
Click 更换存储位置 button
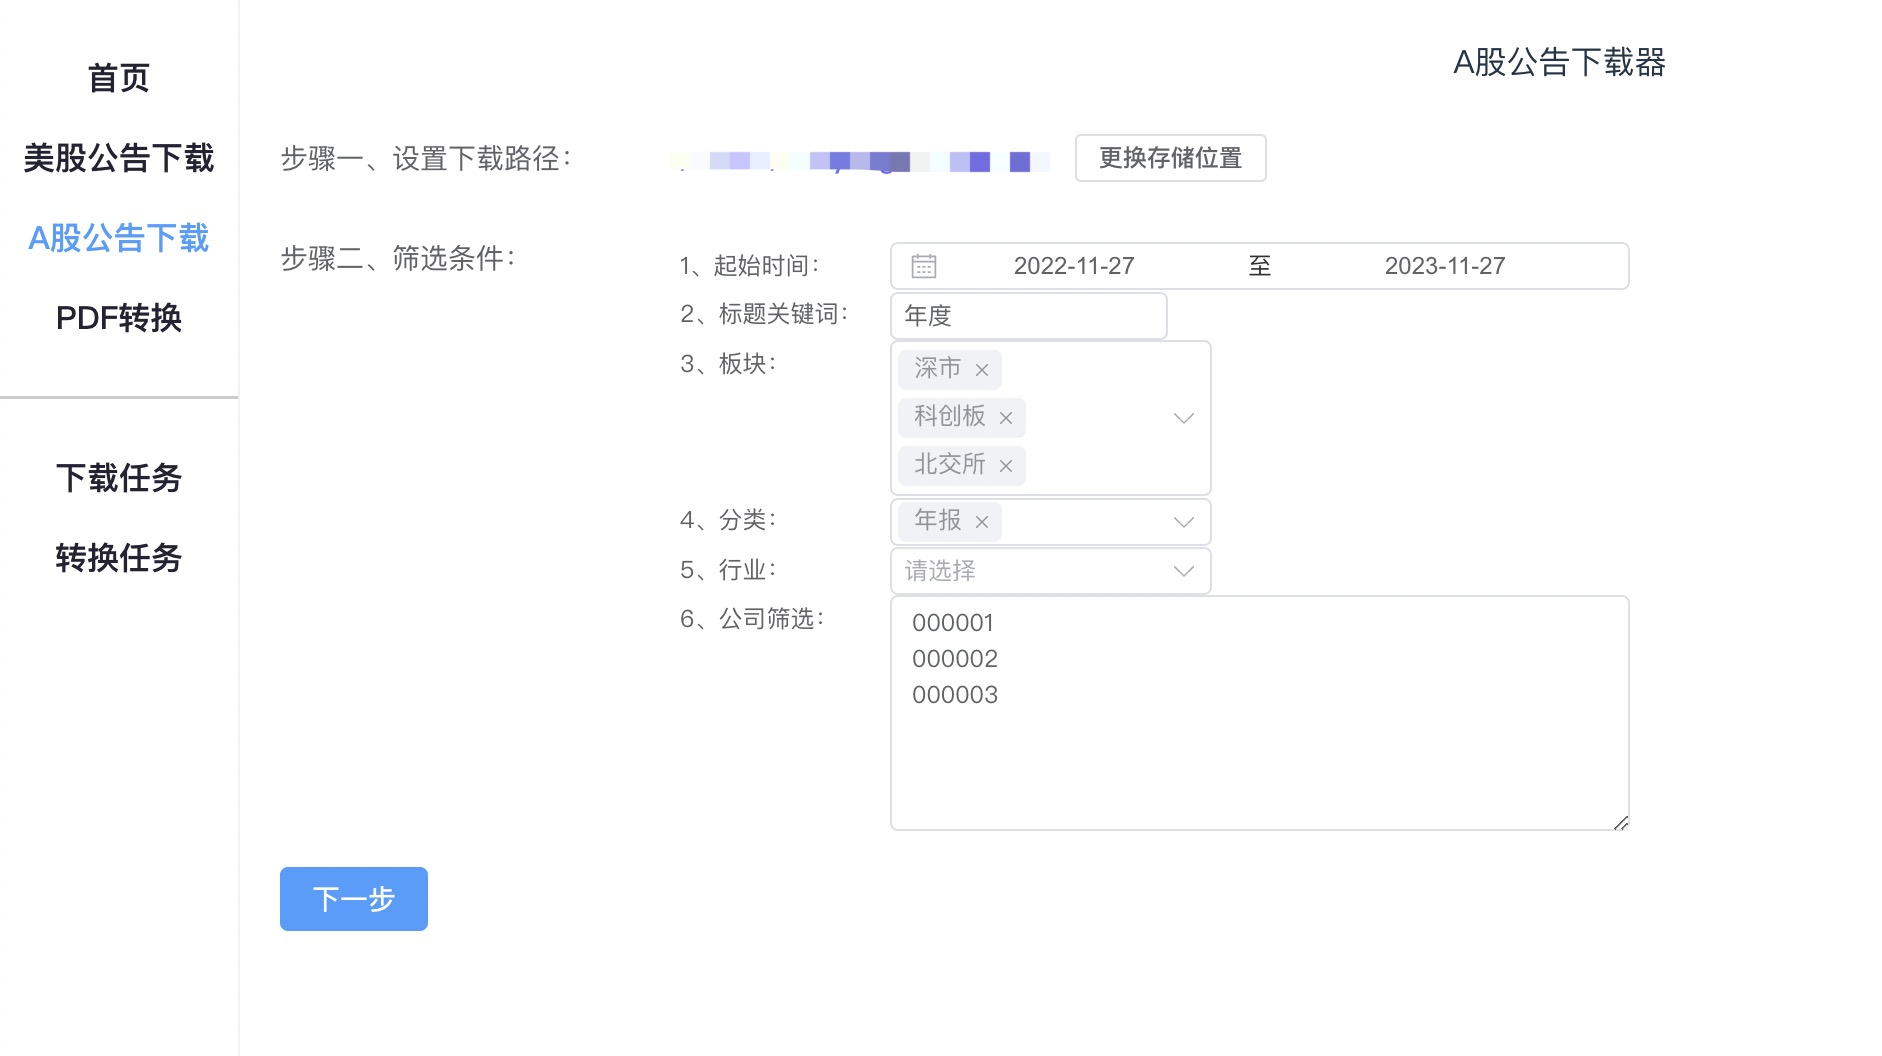(1170, 158)
